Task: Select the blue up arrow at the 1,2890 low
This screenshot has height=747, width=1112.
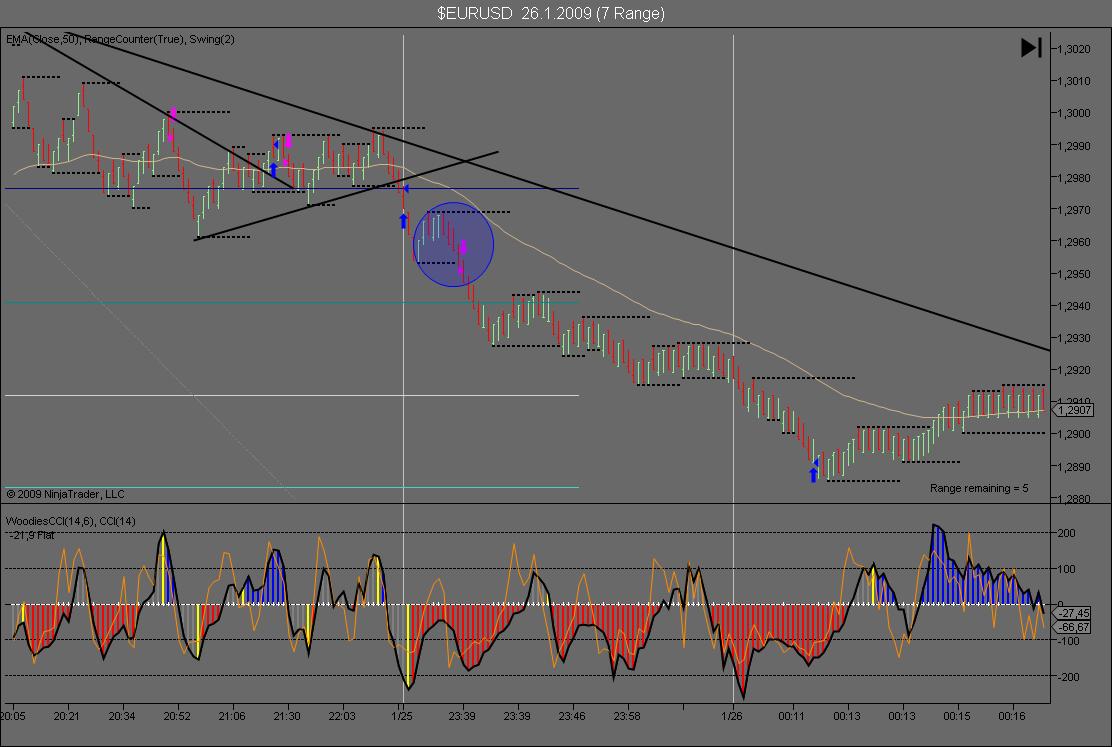Action: click(813, 475)
